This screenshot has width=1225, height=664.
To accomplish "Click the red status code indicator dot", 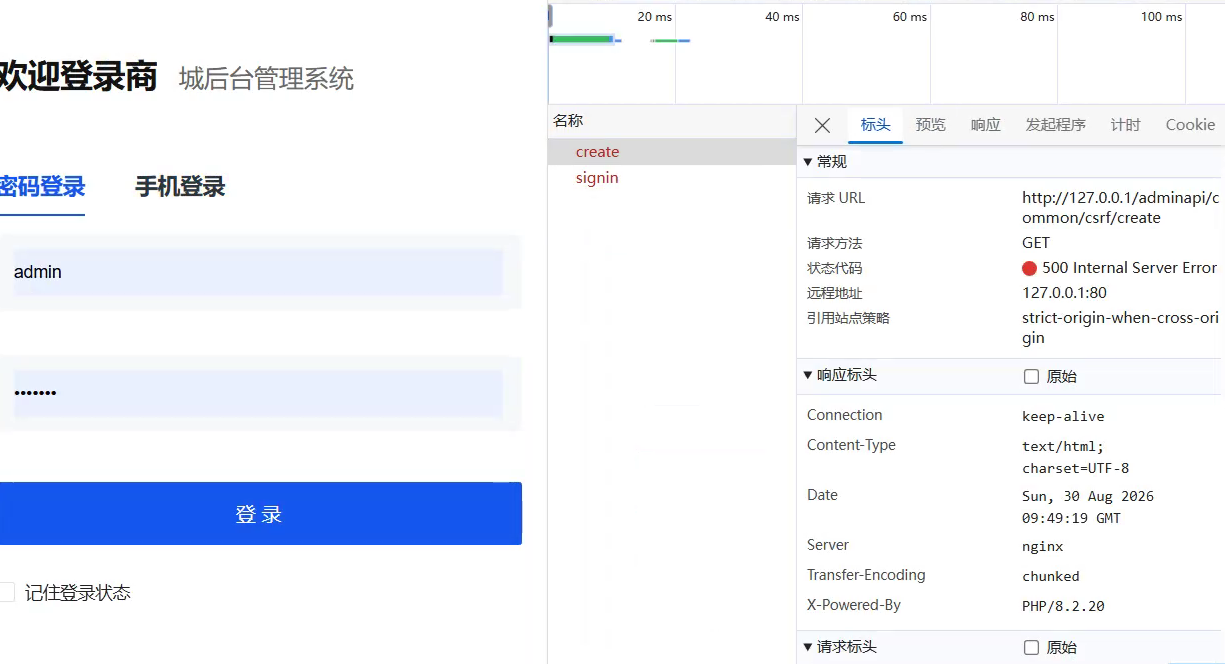I will [x=1029, y=268].
